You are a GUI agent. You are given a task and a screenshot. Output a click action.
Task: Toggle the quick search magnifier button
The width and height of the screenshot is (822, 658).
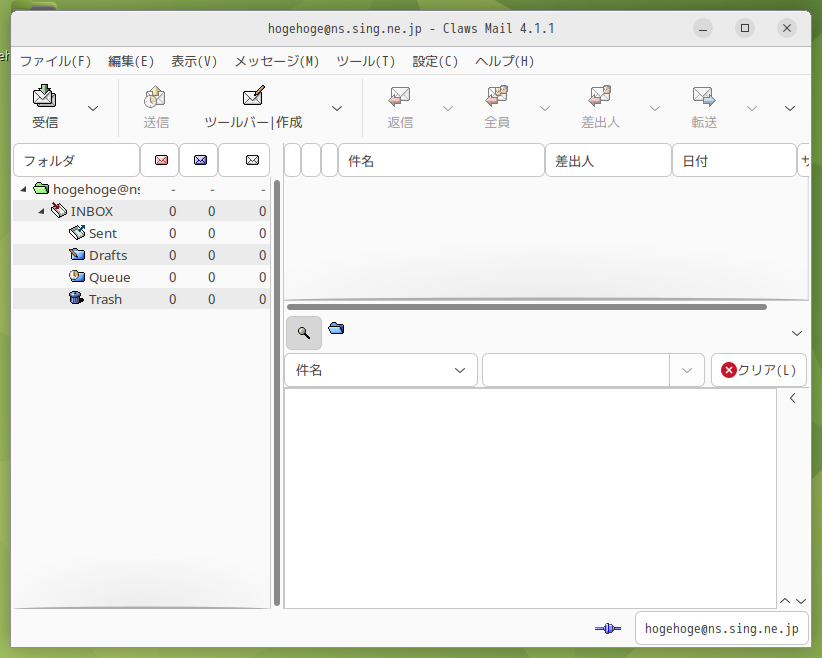[x=304, y=333]
